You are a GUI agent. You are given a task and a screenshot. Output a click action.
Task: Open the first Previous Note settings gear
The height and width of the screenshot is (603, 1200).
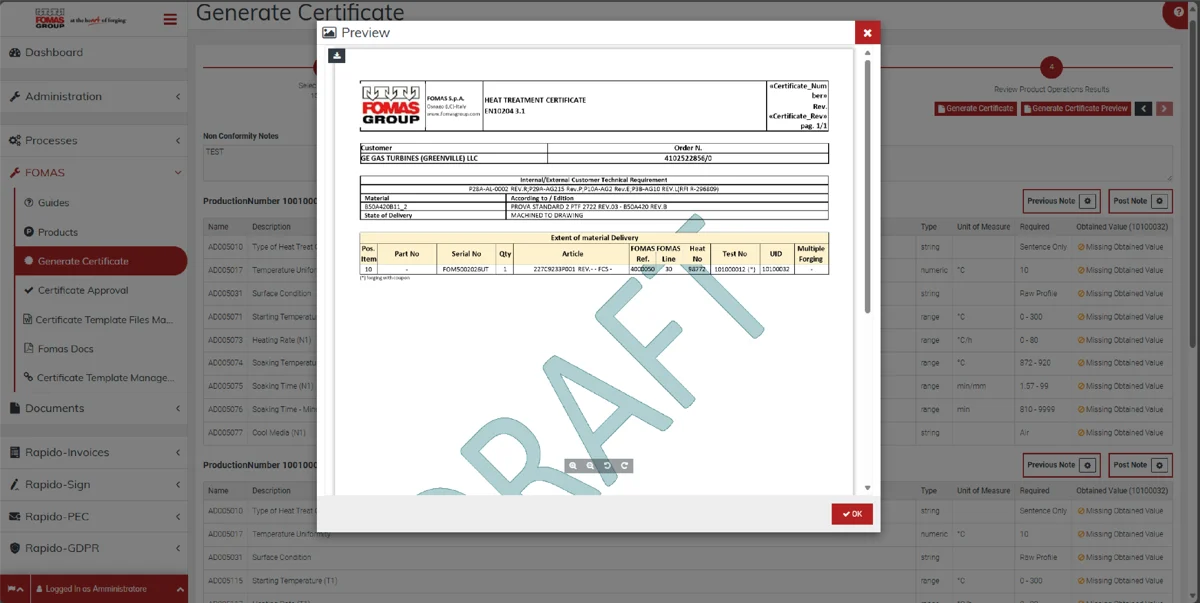(x=1088, y=201)
